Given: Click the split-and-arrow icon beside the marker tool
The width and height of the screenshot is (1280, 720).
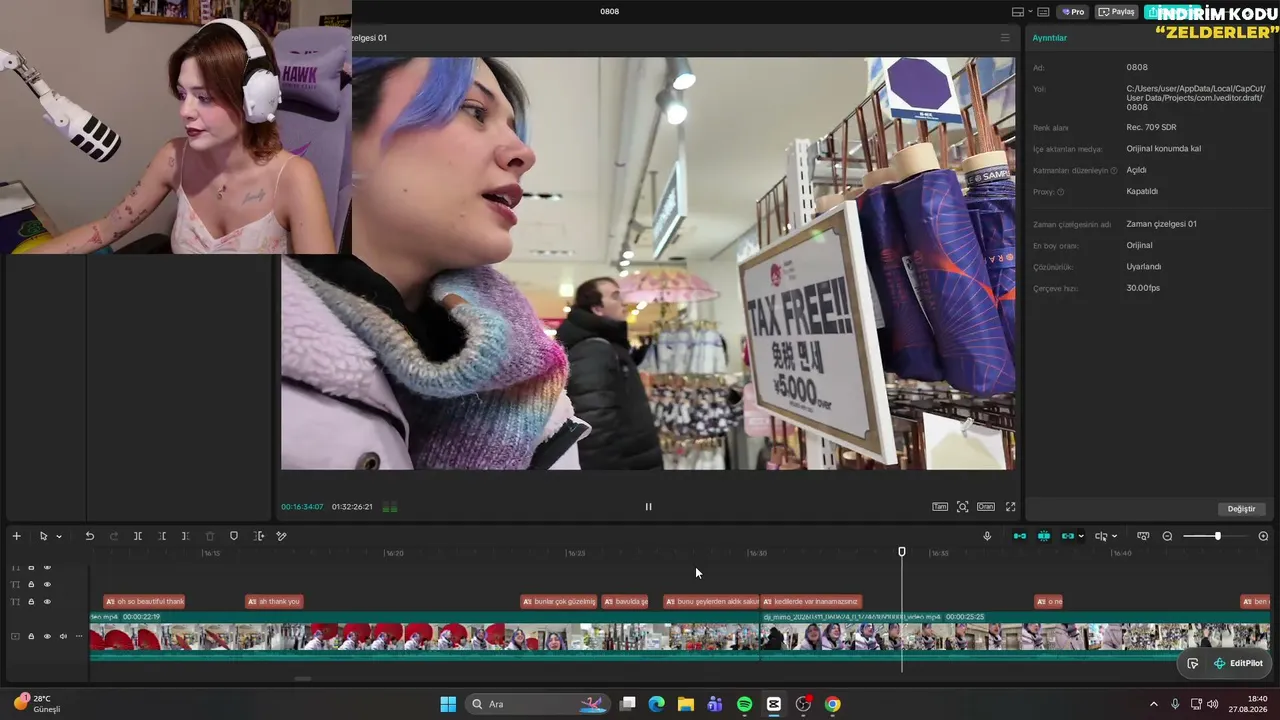Looking at the screenshot, I should coord(258,536).
